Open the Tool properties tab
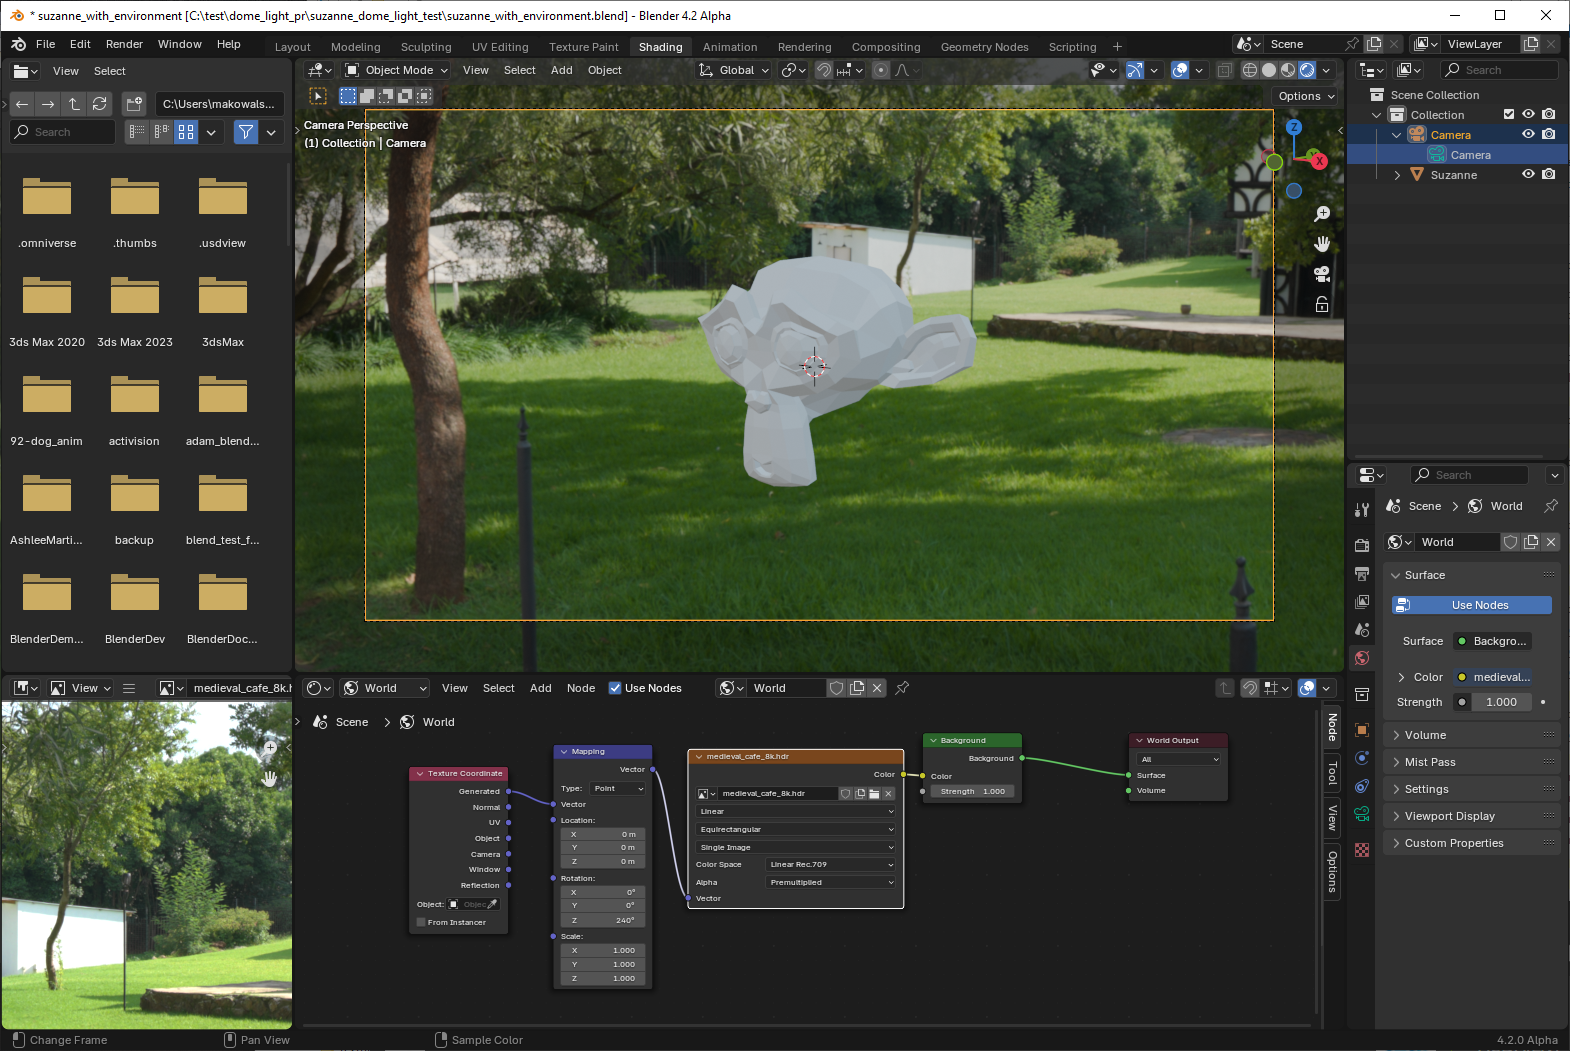 [x=1362, y=510]
